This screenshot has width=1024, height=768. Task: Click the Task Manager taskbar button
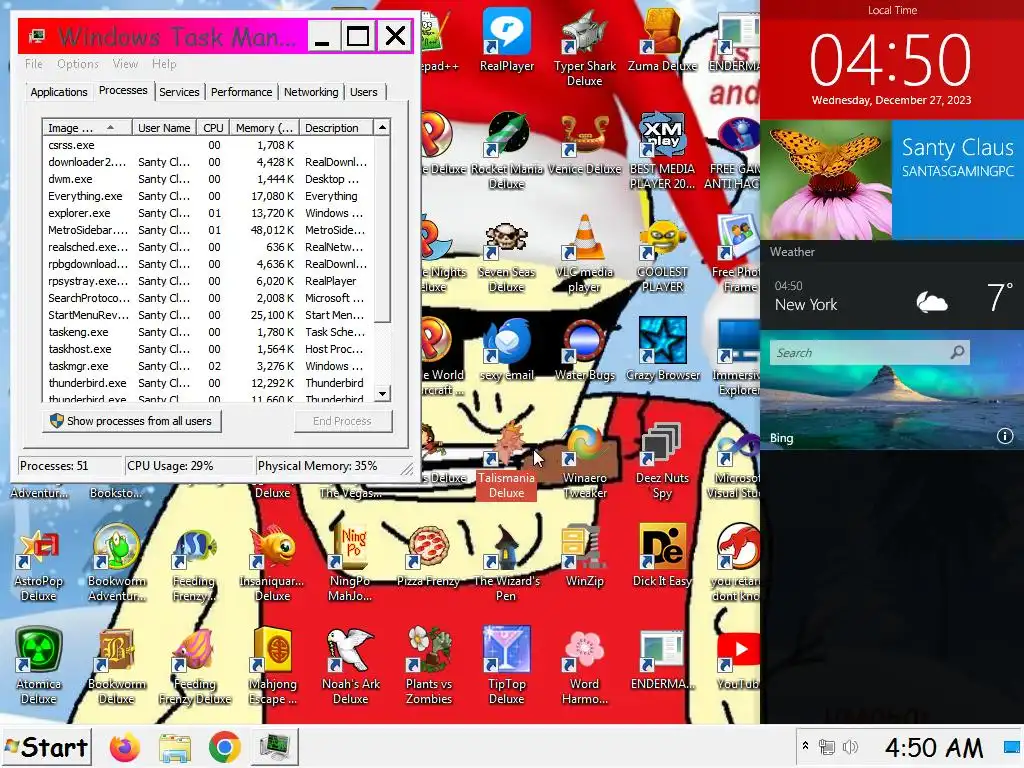[274, 747]
